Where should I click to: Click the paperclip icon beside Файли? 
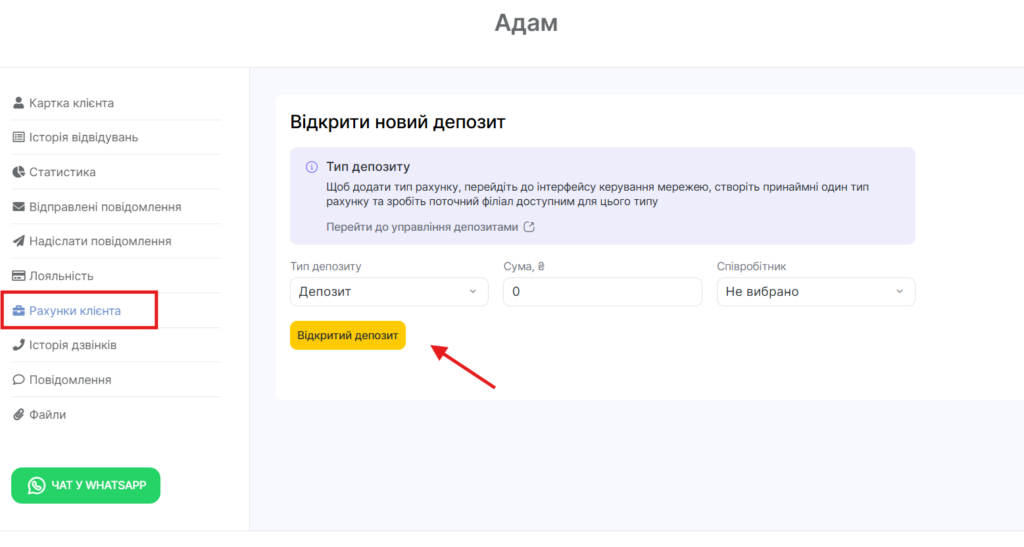coord(18,414)
